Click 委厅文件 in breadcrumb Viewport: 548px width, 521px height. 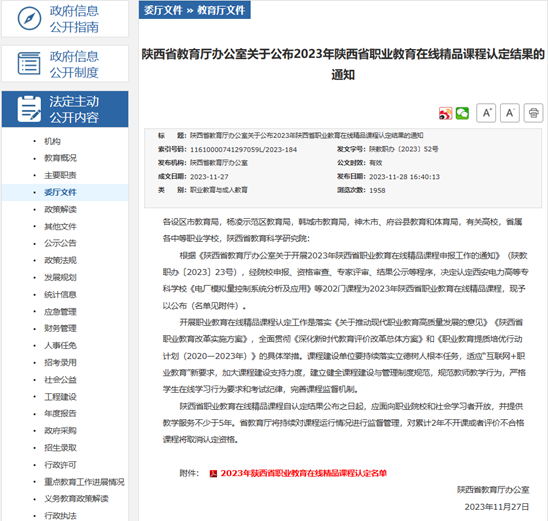163,10
